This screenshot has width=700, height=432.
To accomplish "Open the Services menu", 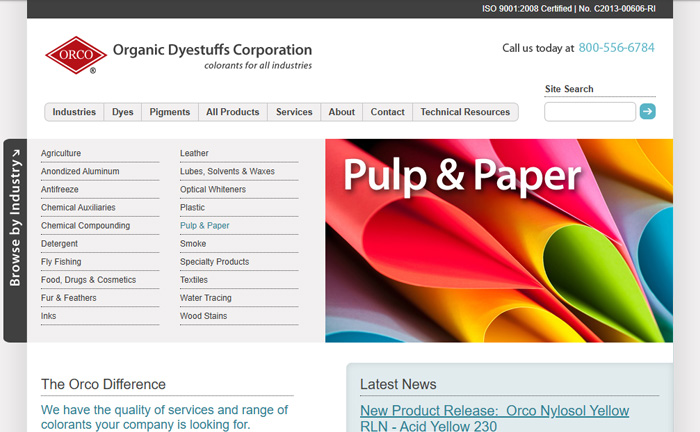I will click(294, 112).
